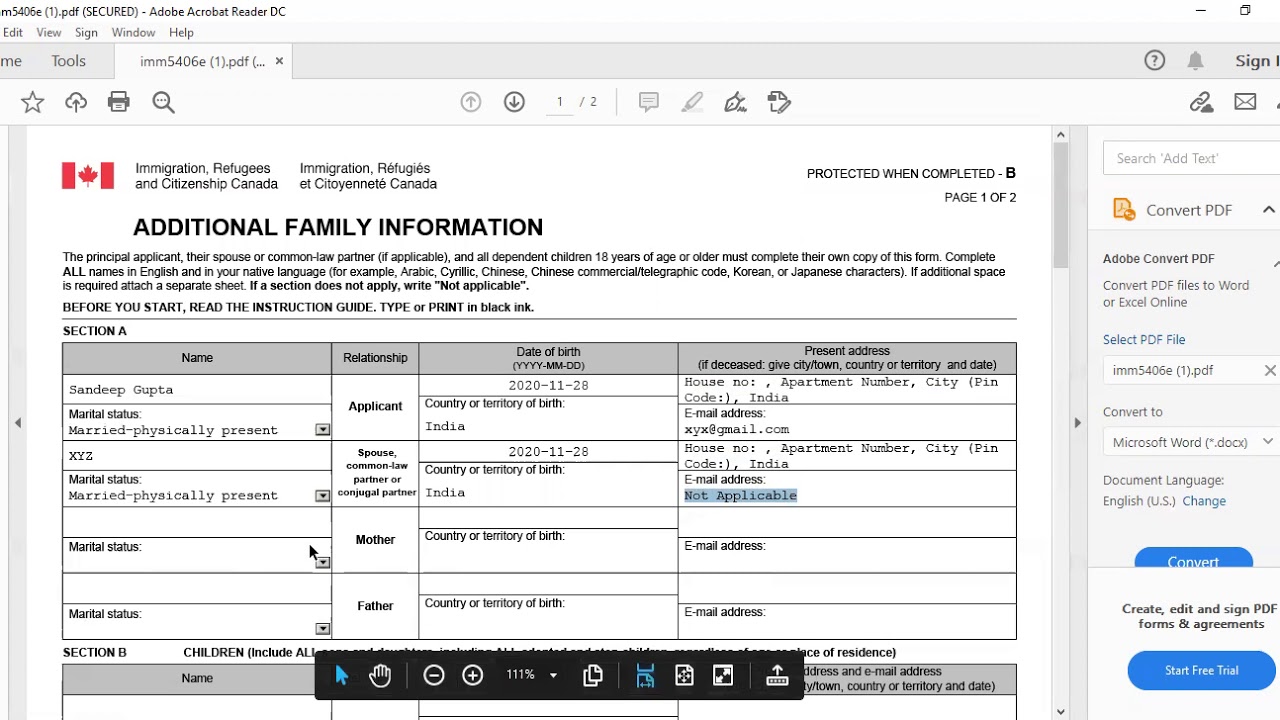Image resolution: width=1280 pixels, height=720 pixels.
Task: Go to the previous page arrow
Action: coord(471,102)
